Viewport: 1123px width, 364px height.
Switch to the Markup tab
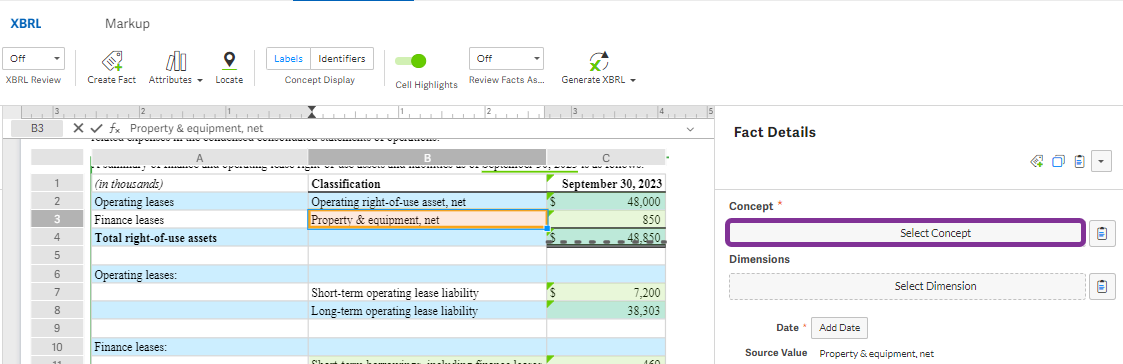click(x=127, y=24)
